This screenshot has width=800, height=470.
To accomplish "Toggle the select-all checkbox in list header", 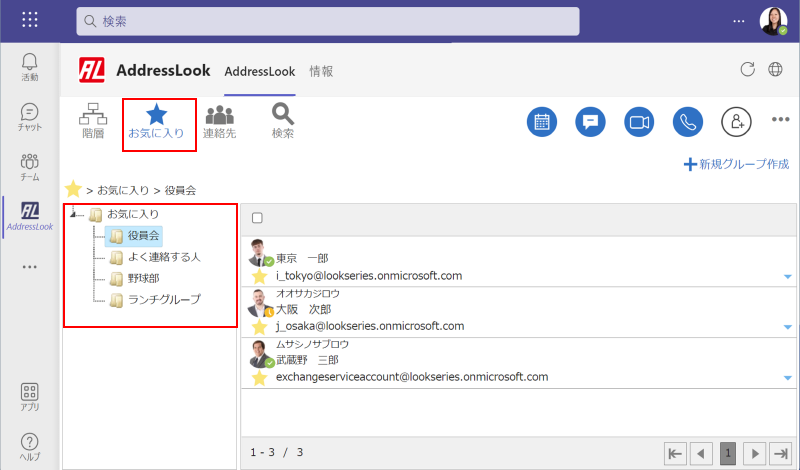I will pos(258,218).
